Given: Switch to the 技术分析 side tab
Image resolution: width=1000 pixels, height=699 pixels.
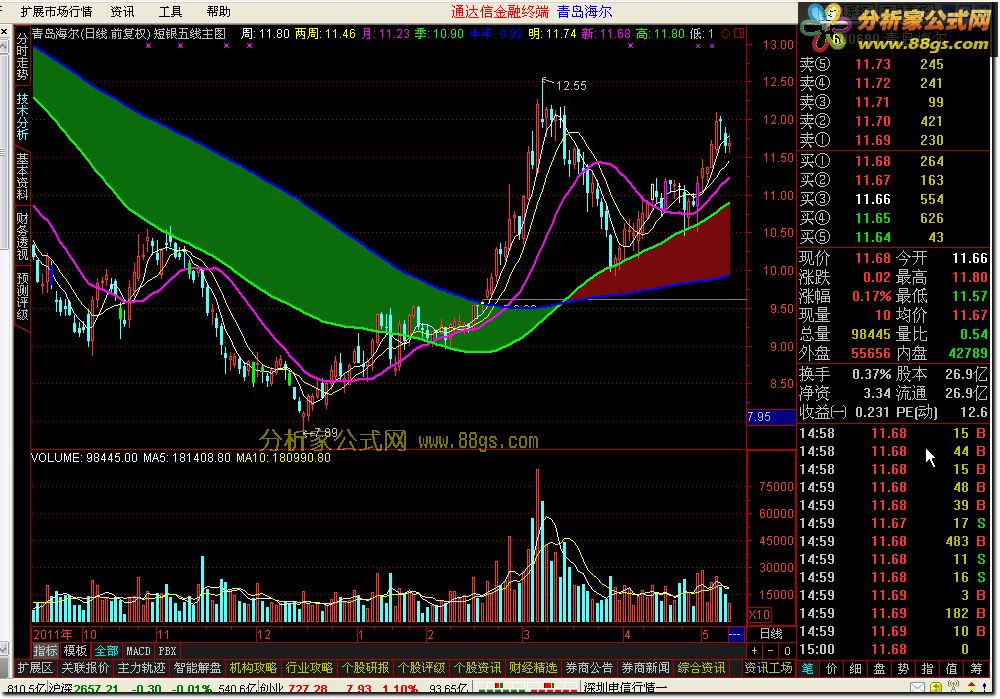Looking at the screenshot, I should click(x=22, y=117).
